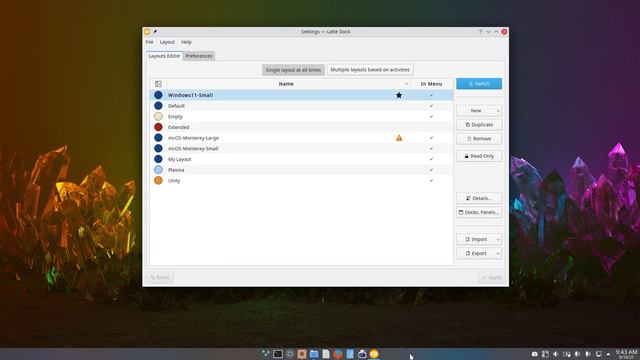Click the Extended layout red color circle
Image resolution: width=640 pixels, height=360 pixels.
point(158,127)
